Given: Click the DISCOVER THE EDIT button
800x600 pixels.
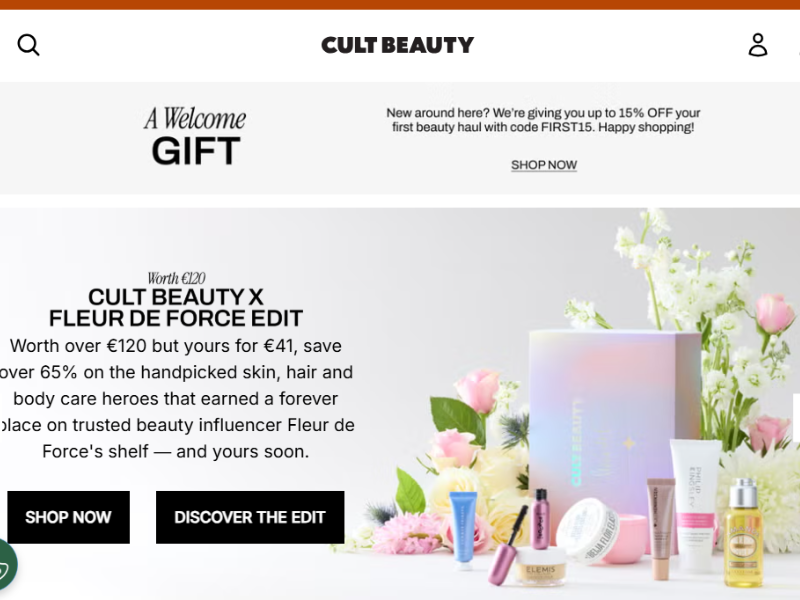Looking at the screenshot, I should (x=250, y=517).
